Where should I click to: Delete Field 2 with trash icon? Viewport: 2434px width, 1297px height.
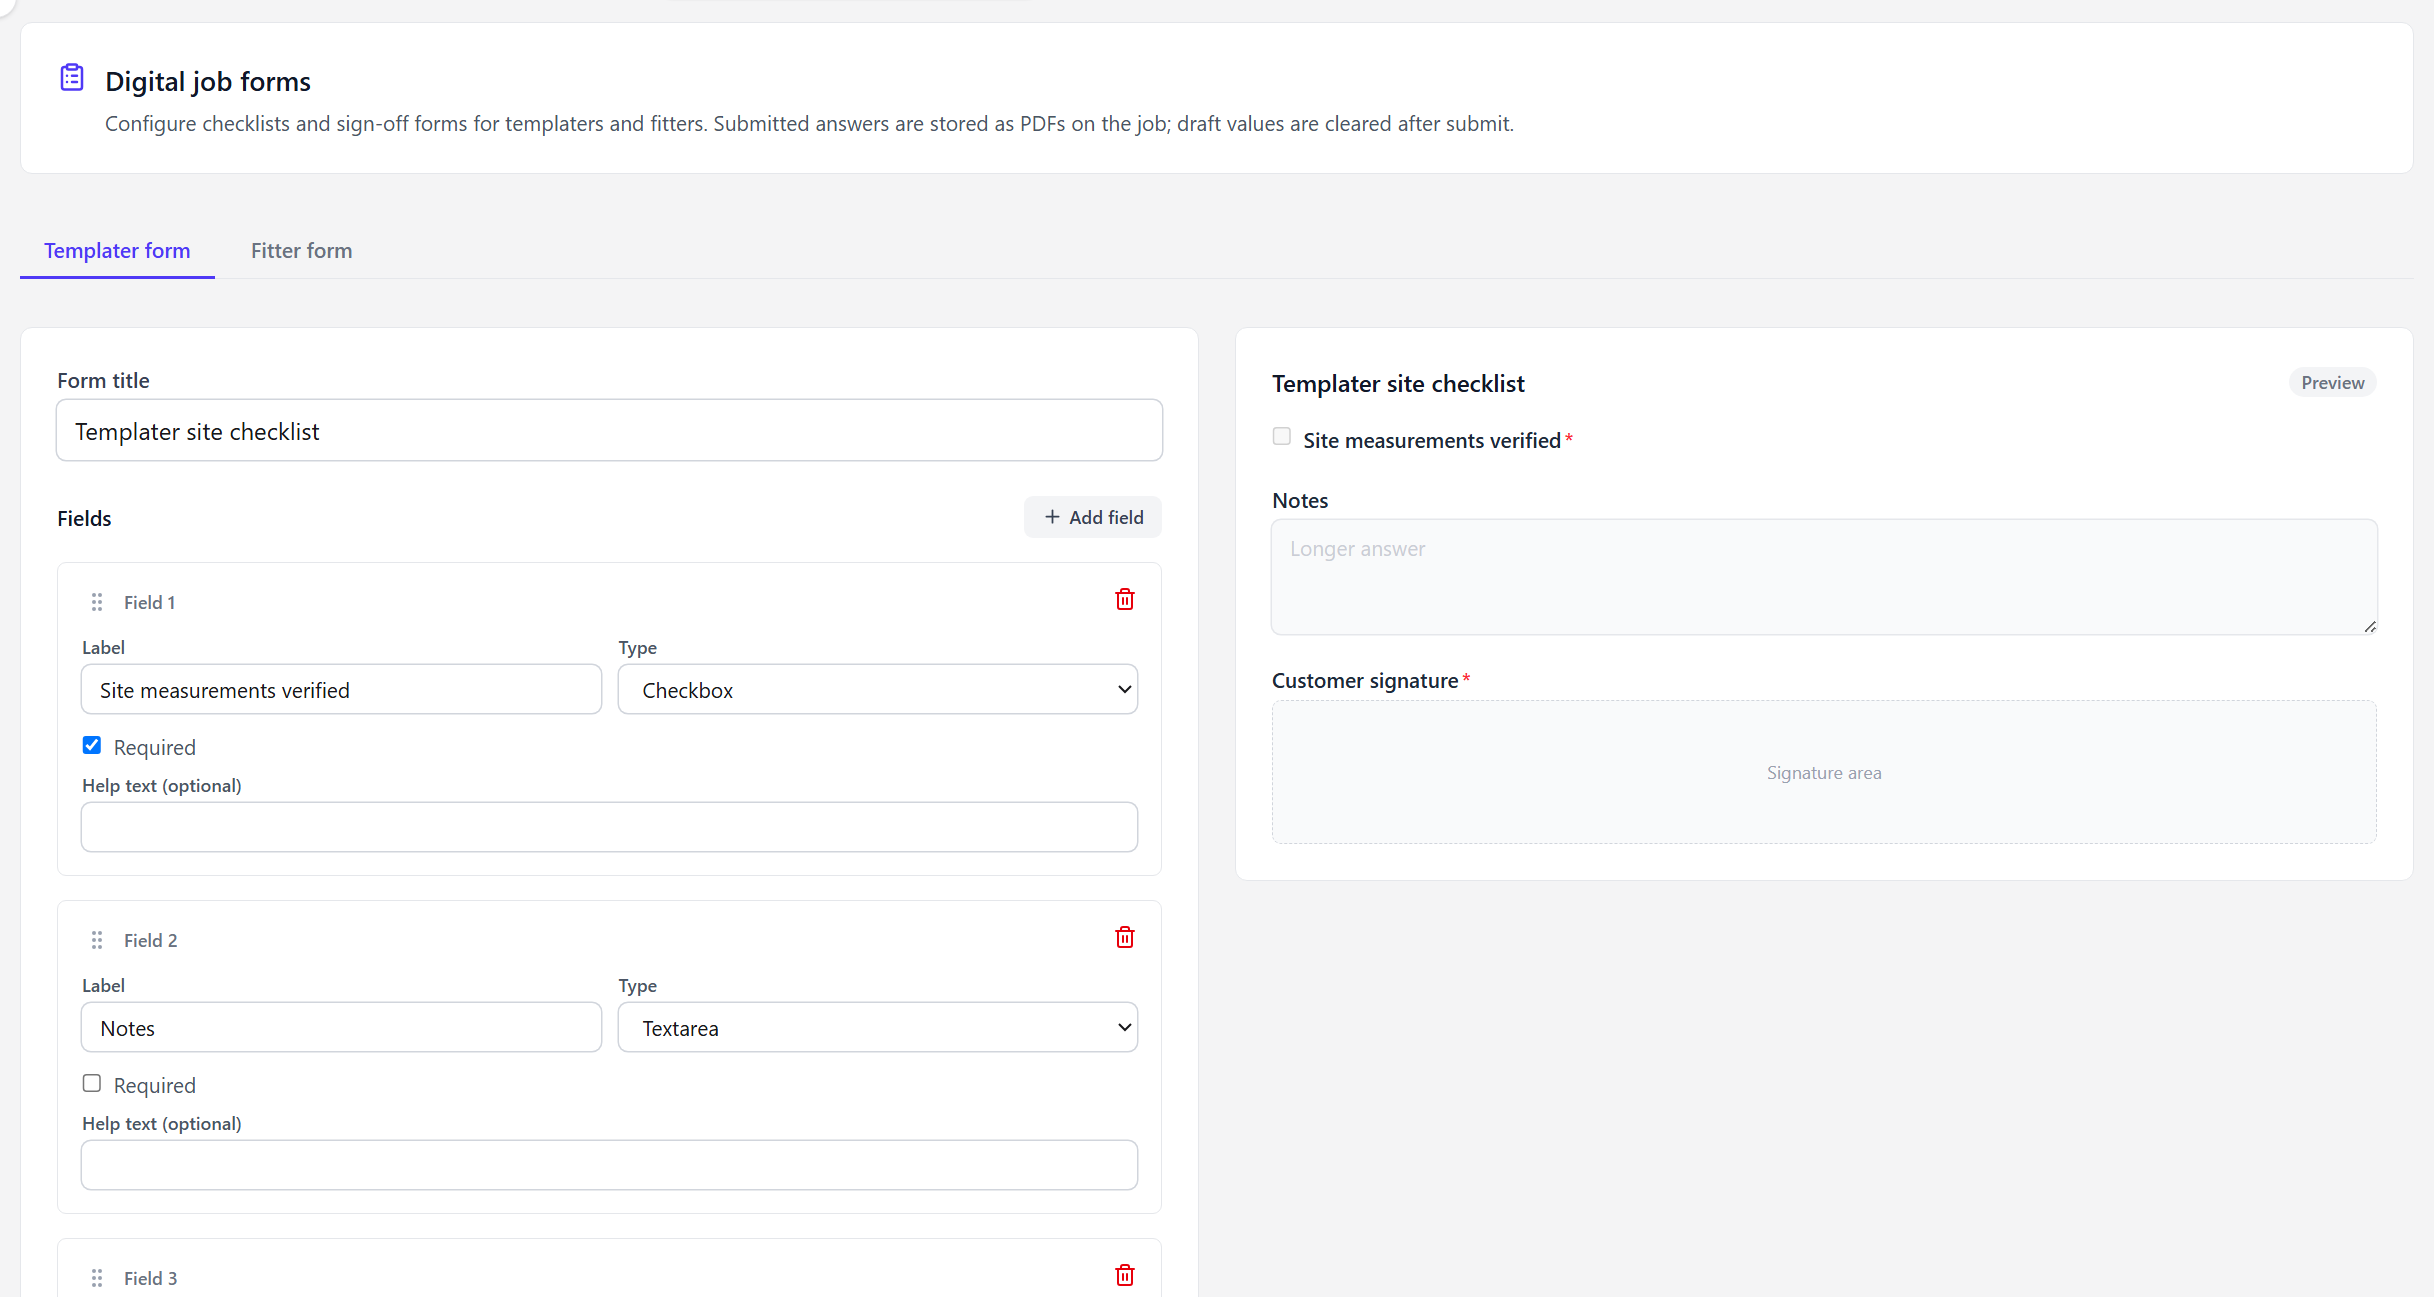(x=1125, y=938)
